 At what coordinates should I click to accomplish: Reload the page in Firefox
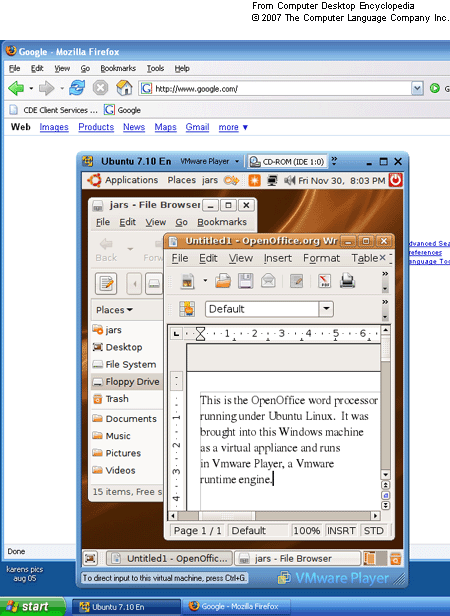click(x=77, y=88)
